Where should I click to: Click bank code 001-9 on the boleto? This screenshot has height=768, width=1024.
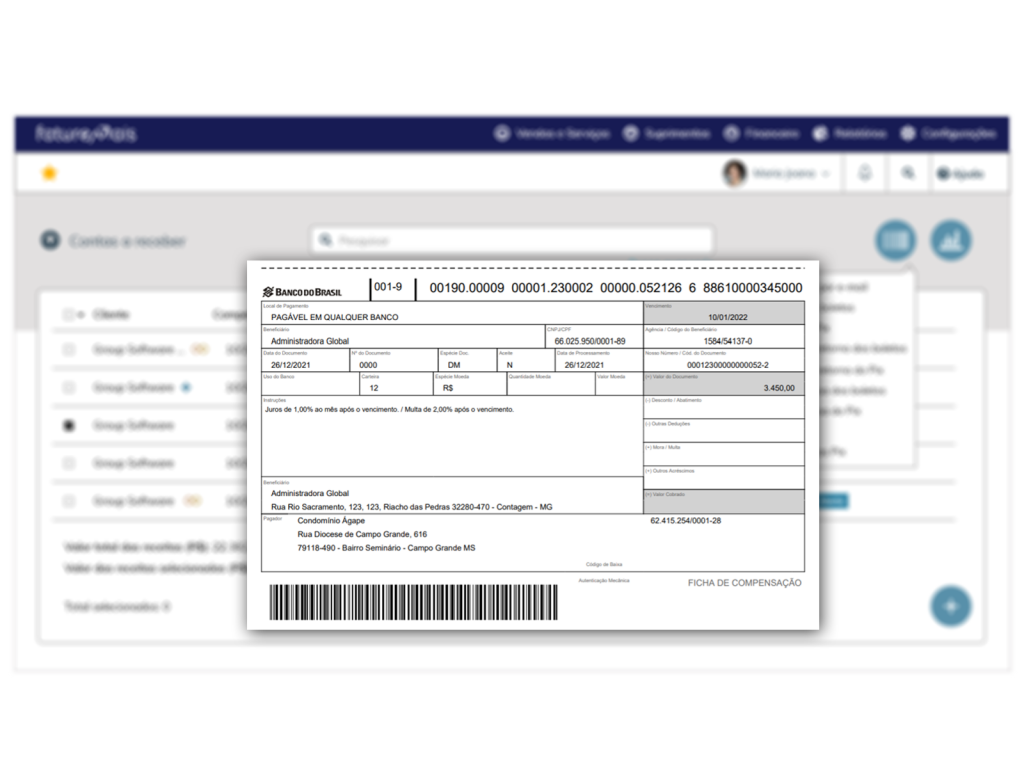(388, 287)
